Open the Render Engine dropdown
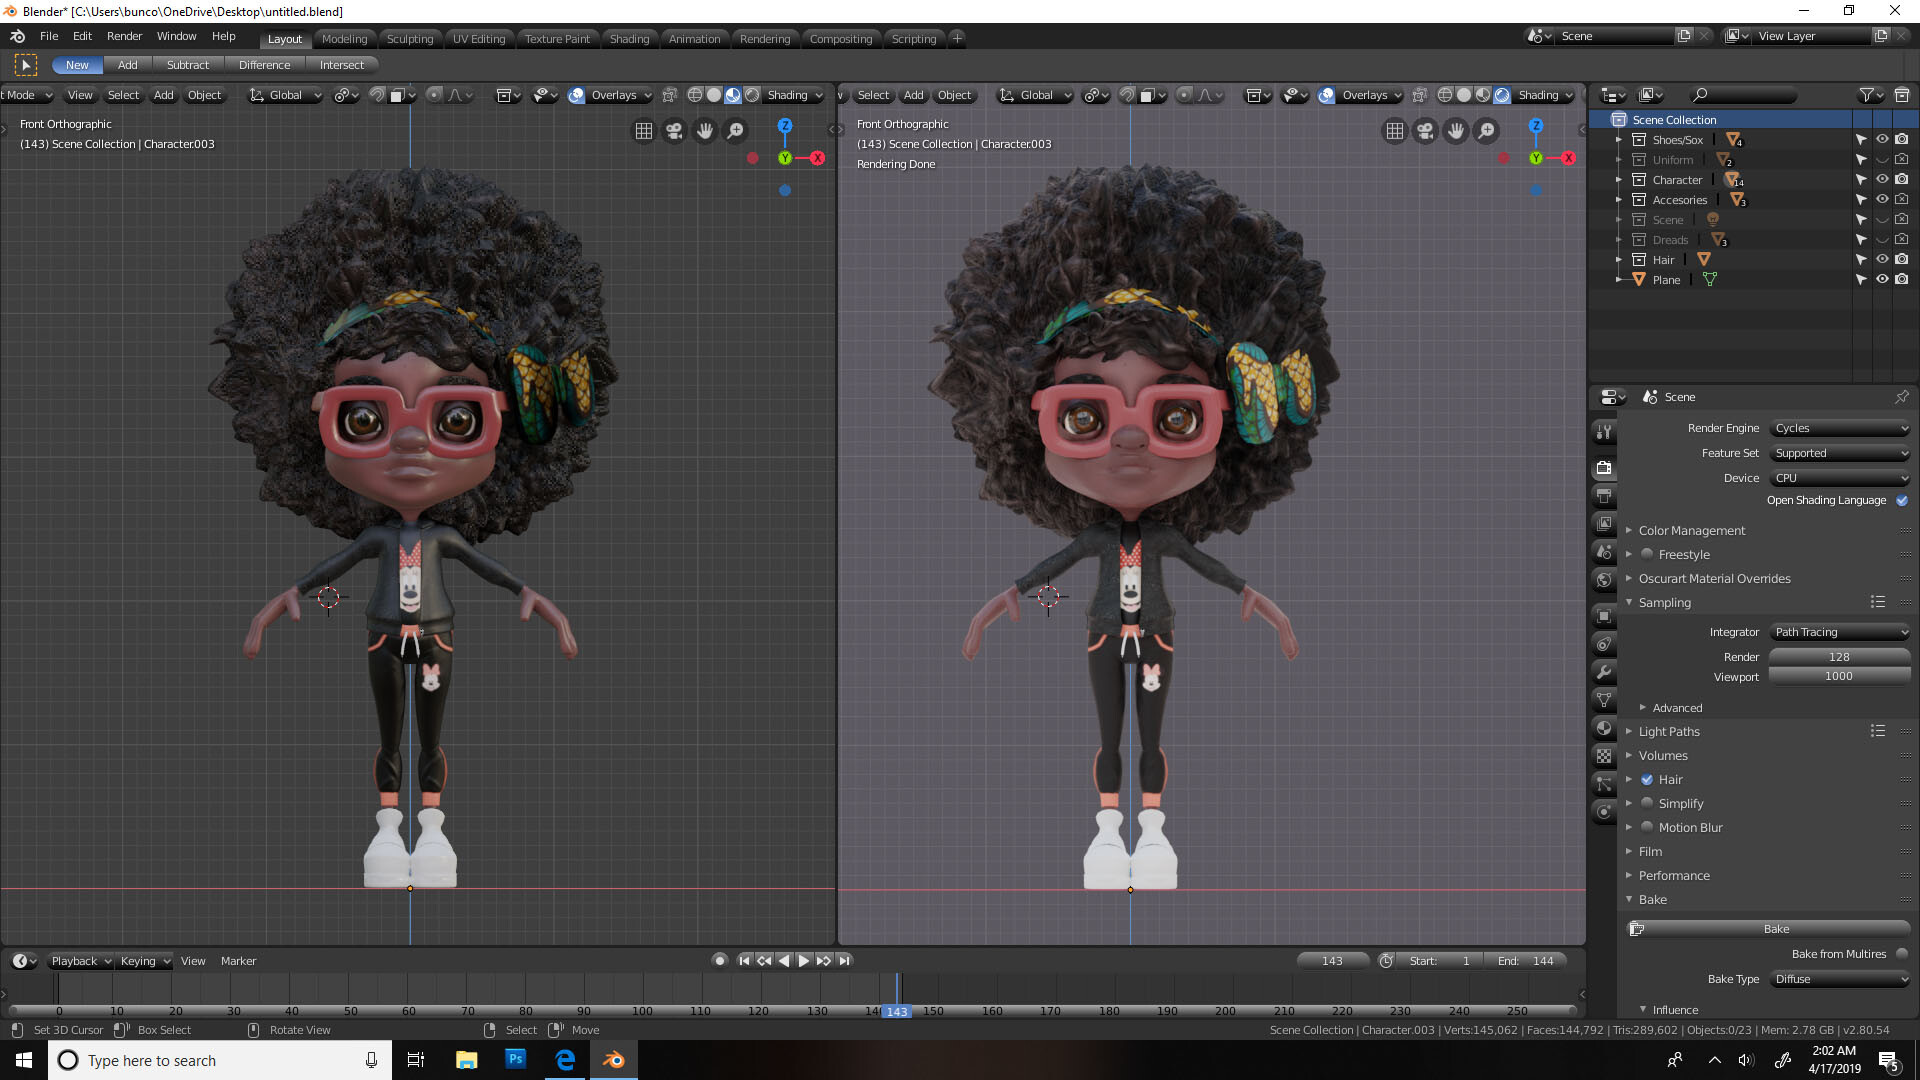1920x1080 pixels. pyautogui.click(x=1839, y=428)
